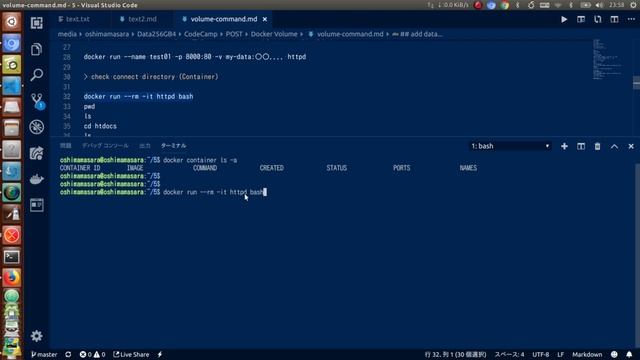
Task: Click the lightning bolt status icon
Action: point(160,354)
